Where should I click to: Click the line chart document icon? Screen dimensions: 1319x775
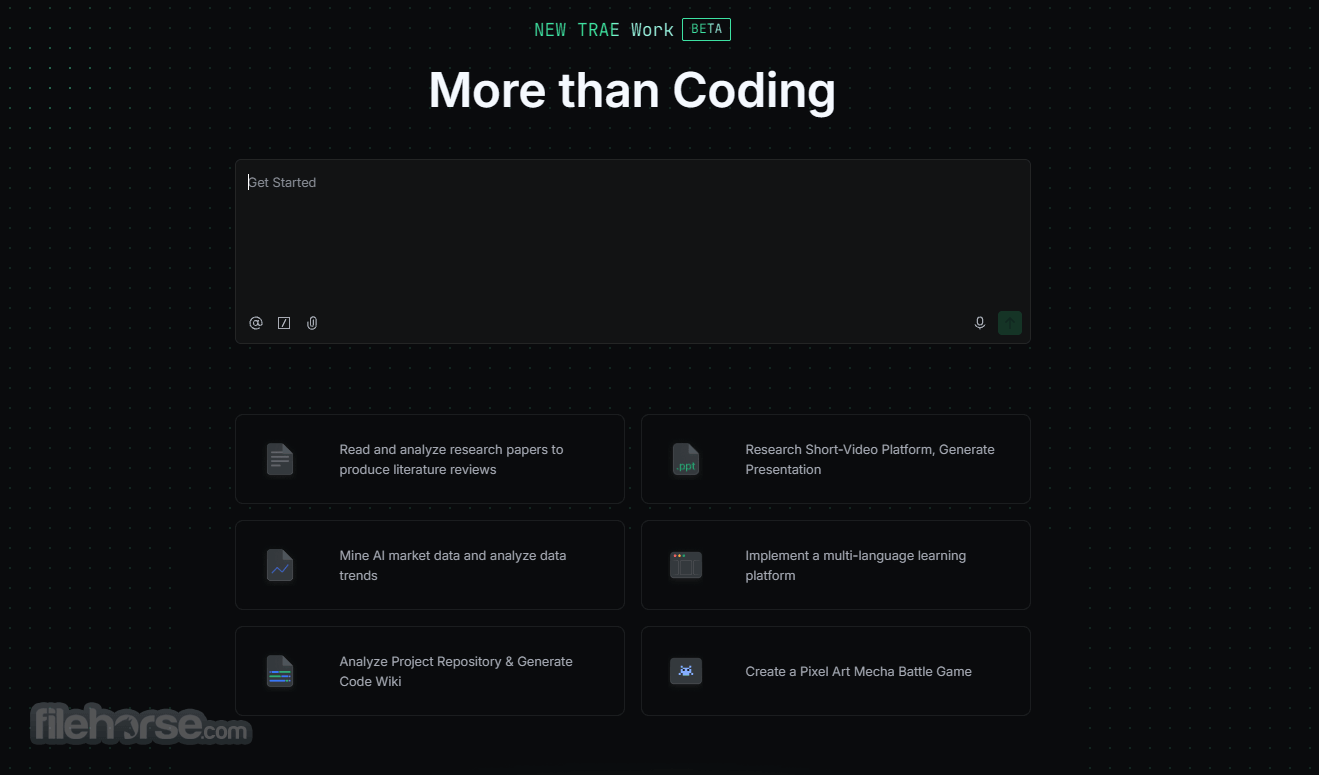pos(280,565)
